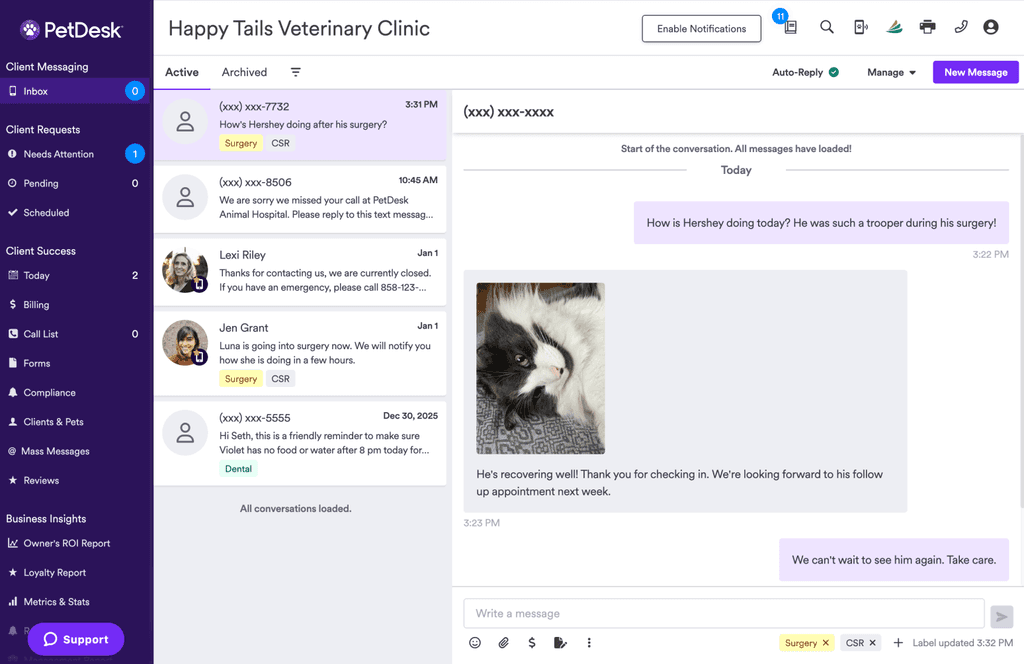1024x664 pixels.
Task: Click the New Message button
Action: click(975, 72)
